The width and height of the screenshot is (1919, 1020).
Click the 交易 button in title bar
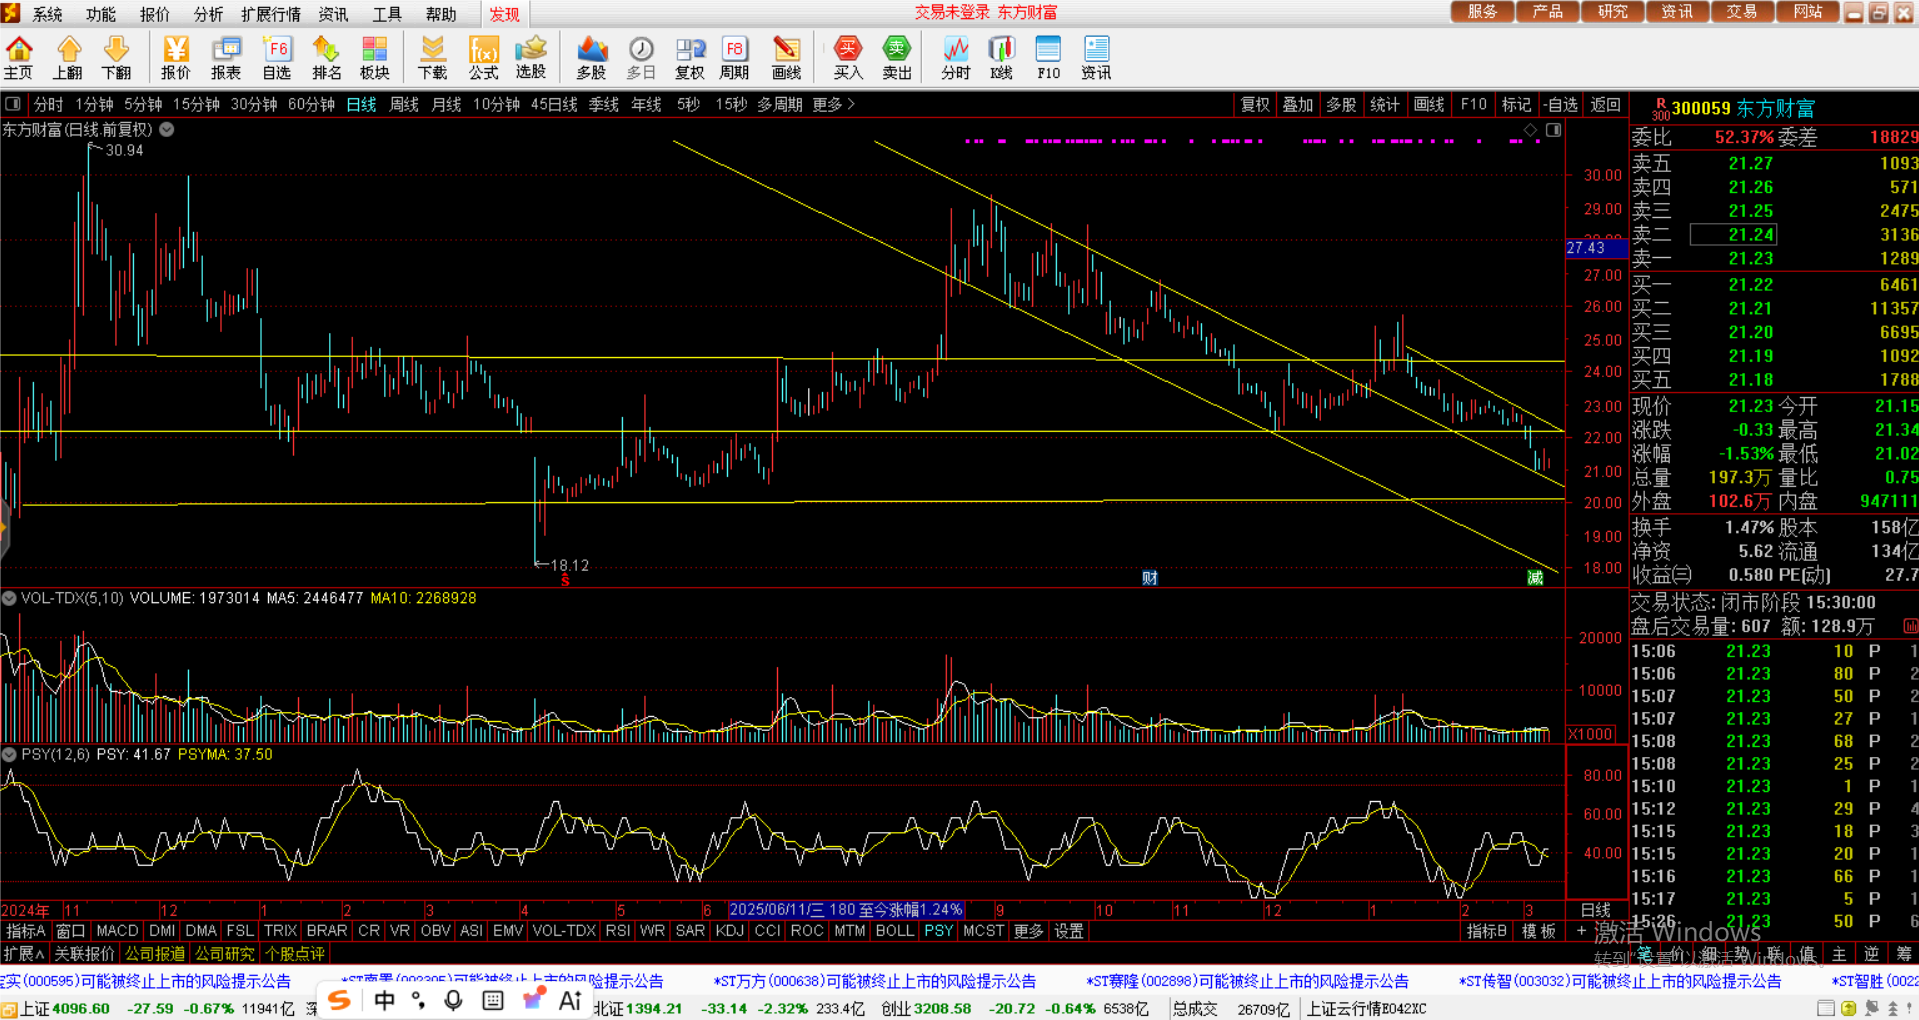coord(1741,12)
